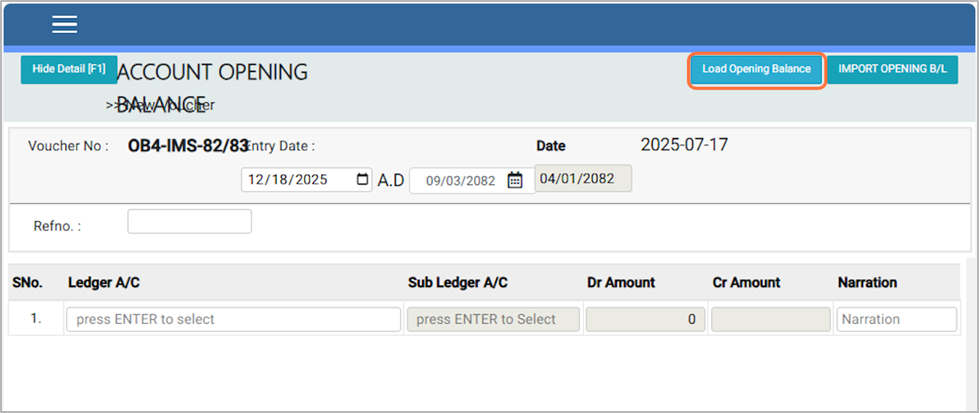Click the IMPORT OPENING B/L button
Screen dimensions: 979x413
click(x=892, y=70)
